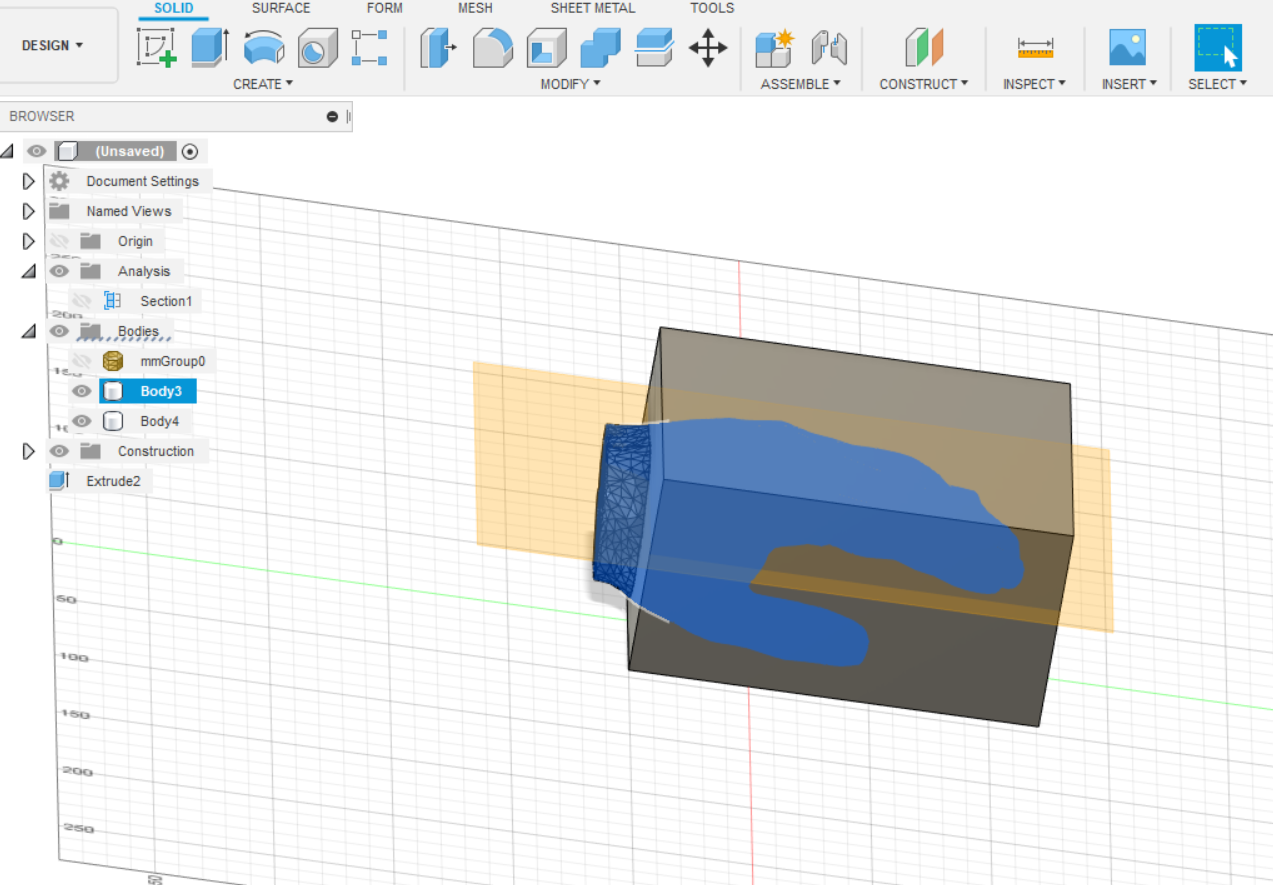Viewport: 1273px width, 885px height.
Task: Collapse the Analysis folder
Action: coord(28,272)
